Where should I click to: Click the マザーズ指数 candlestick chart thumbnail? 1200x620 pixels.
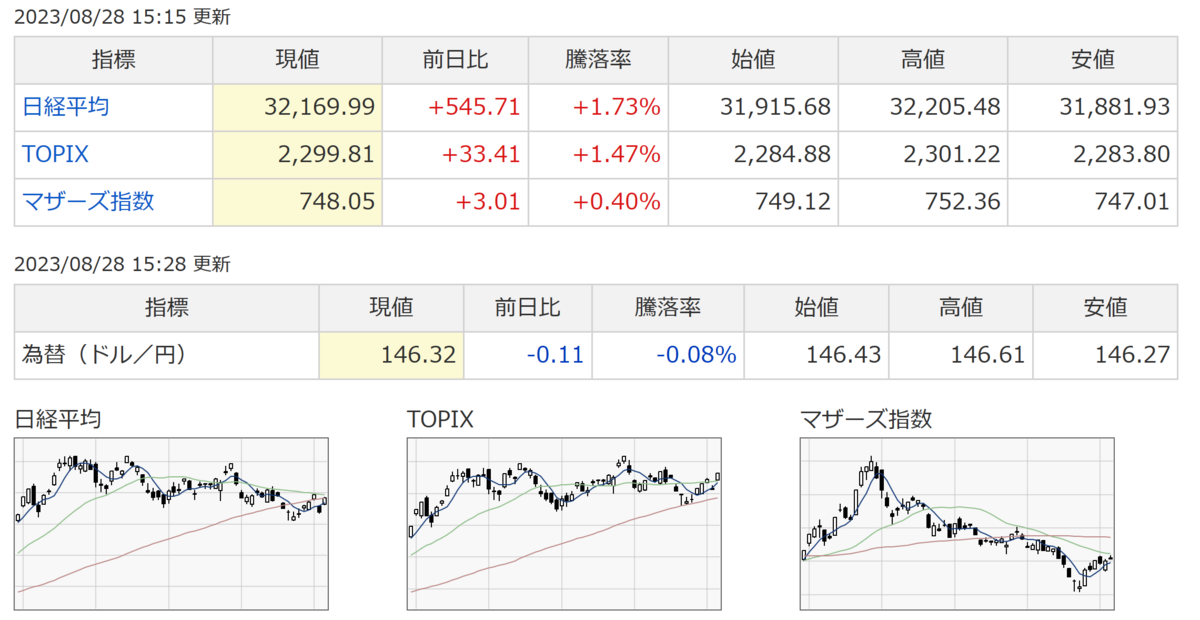(x=957, y=524)
